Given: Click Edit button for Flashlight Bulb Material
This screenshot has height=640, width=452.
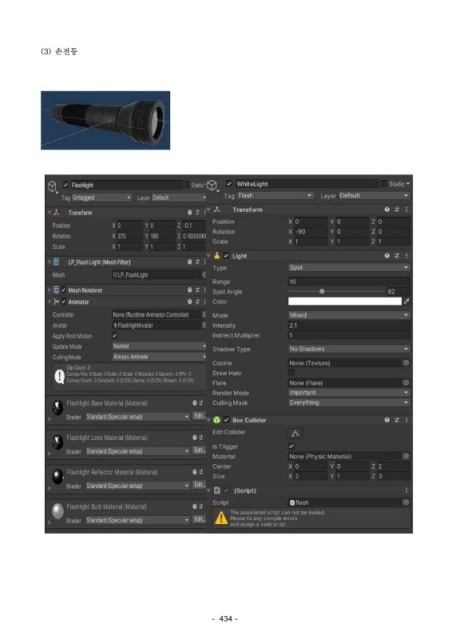Looking at the screenshot, I should pyautogui.click(x=199, y=519).
